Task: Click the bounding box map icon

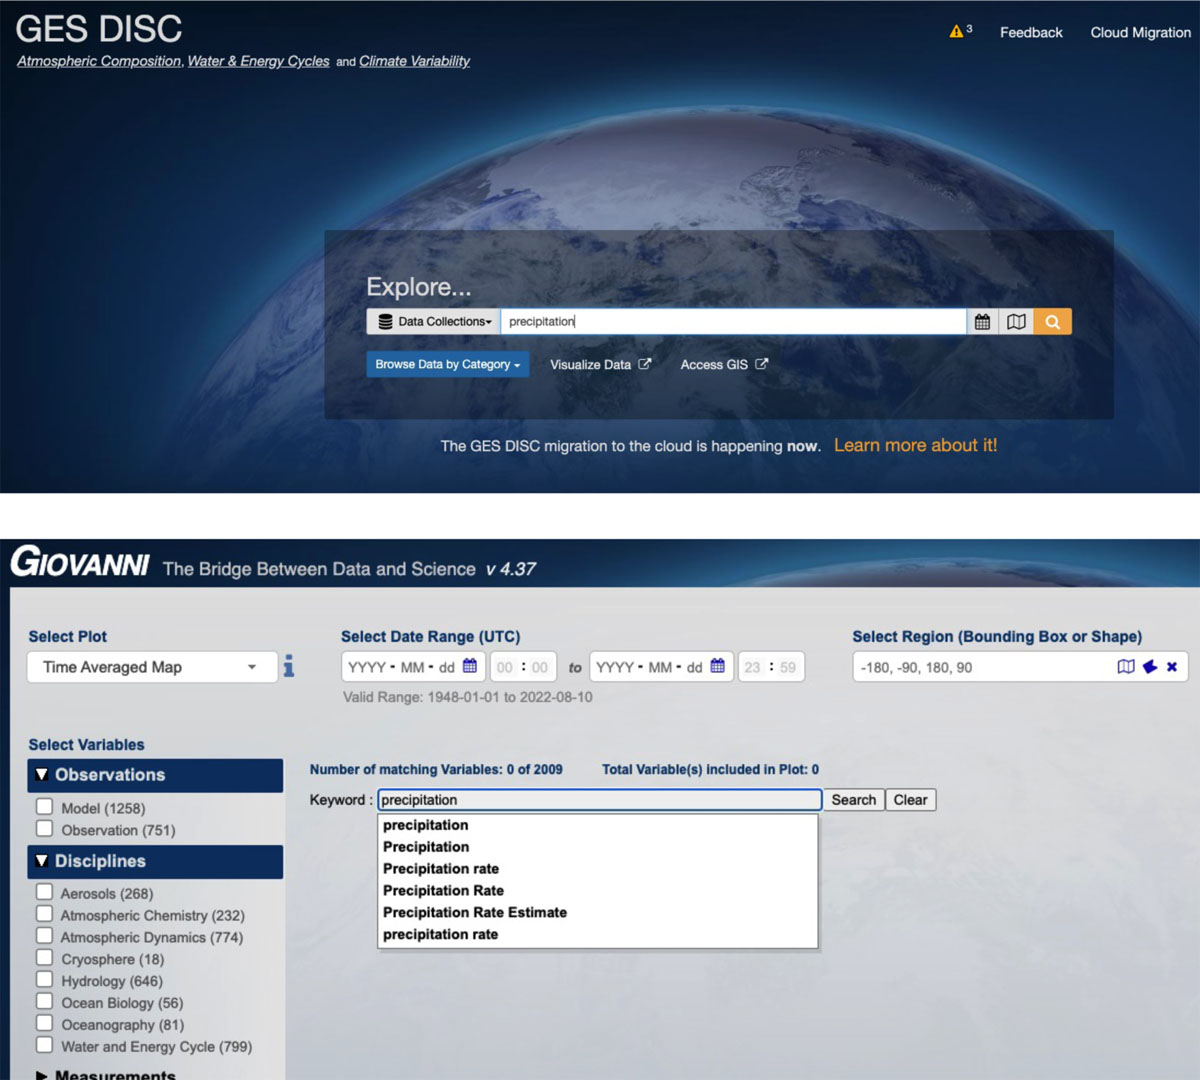Action: [1125, 667]
